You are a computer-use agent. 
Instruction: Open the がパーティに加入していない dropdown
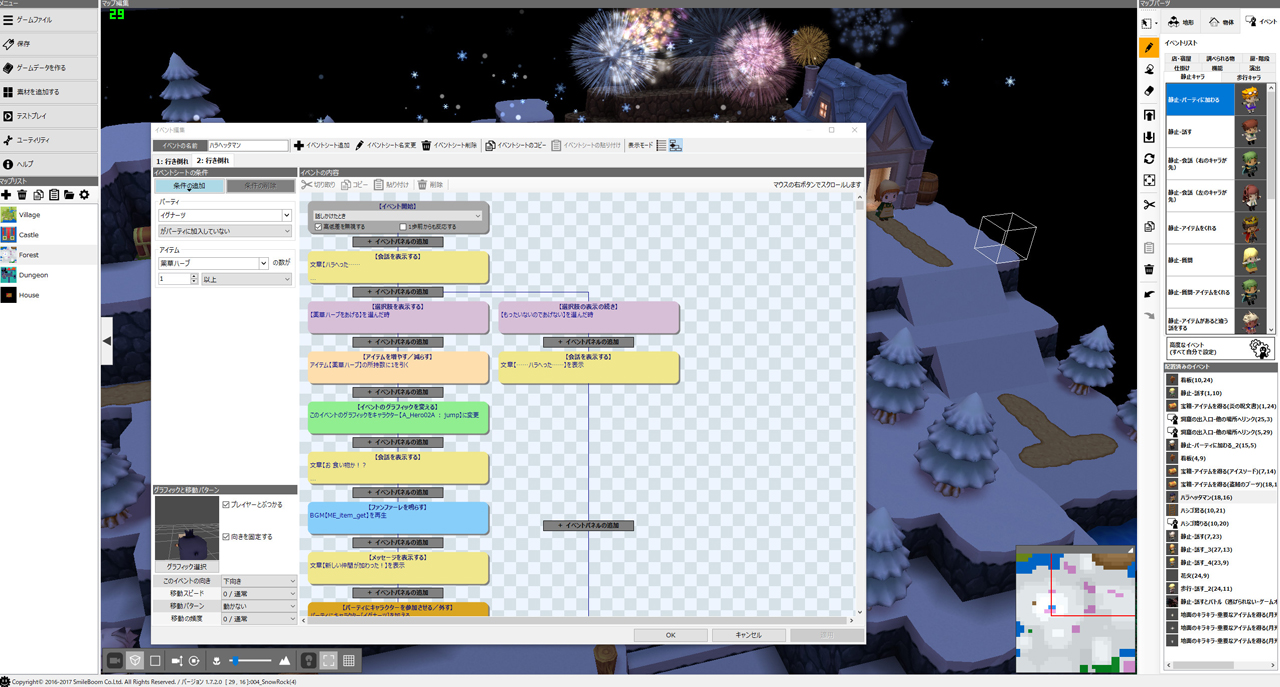click(x=225, y=231)
